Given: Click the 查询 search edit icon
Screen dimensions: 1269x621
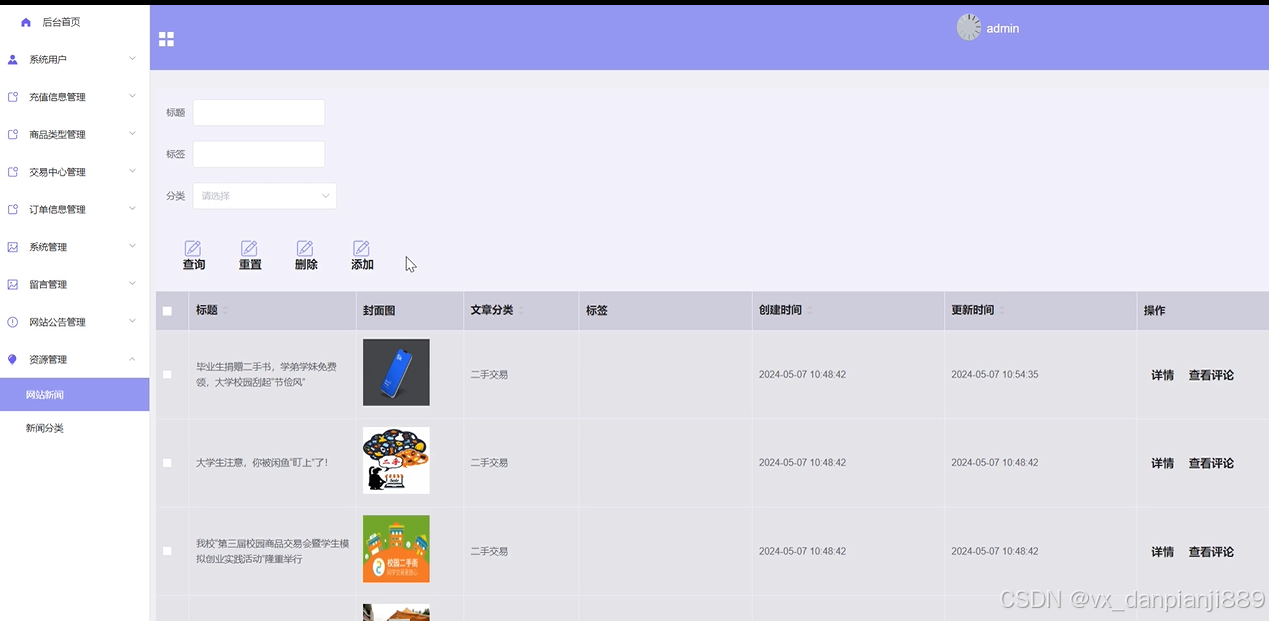Looking at the screenshot, I should [x=193, y=248].
